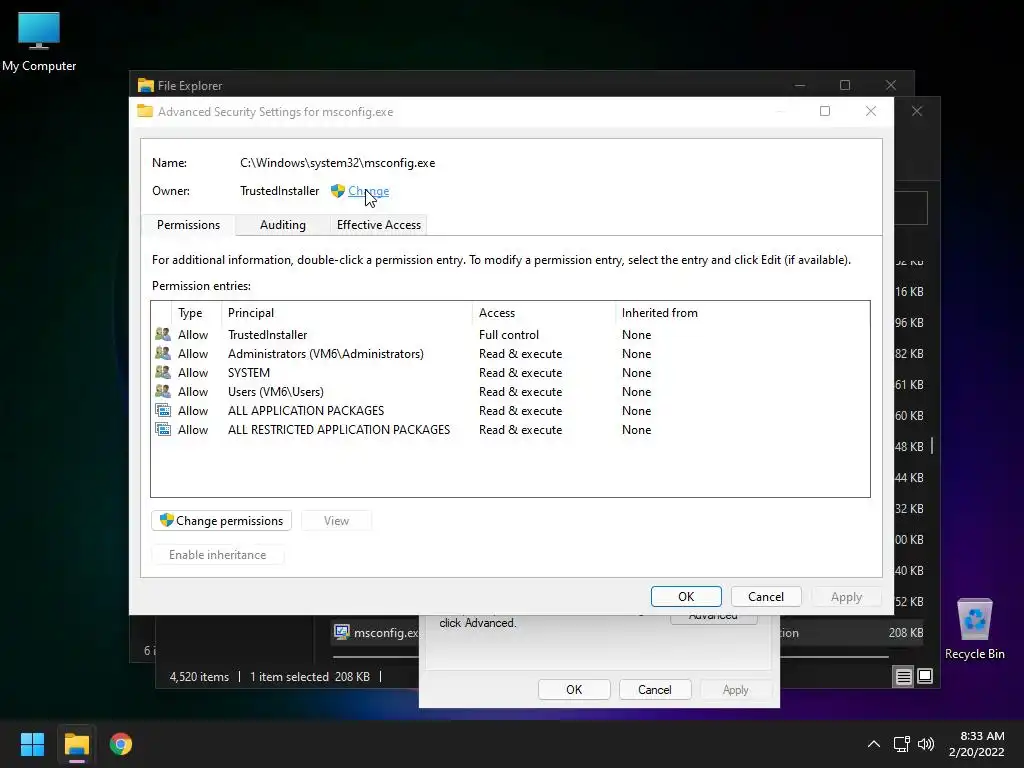Select the Administrators (VM6\Administrators) entry
1024x768 pixels.
click(510, 353)
